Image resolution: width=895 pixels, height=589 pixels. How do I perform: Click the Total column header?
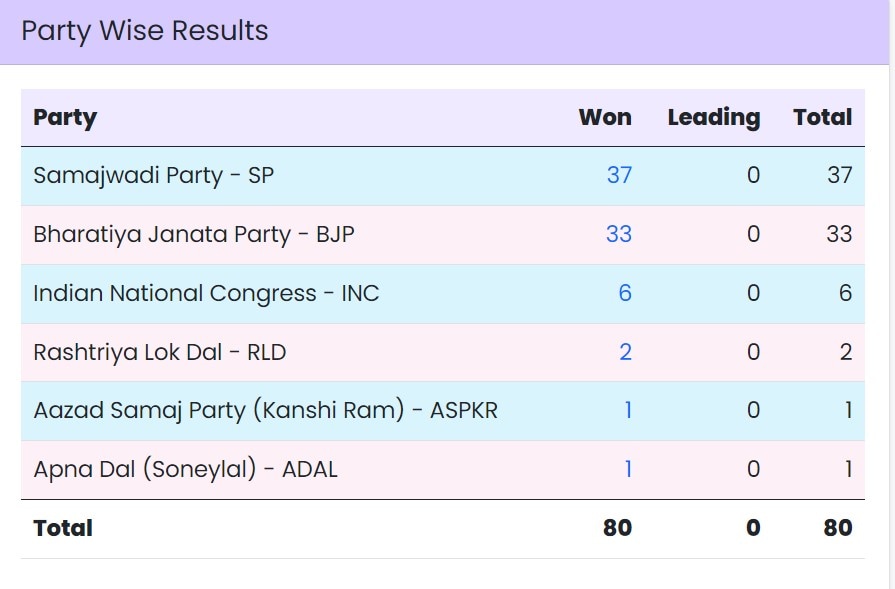click(x=822, y=118)
